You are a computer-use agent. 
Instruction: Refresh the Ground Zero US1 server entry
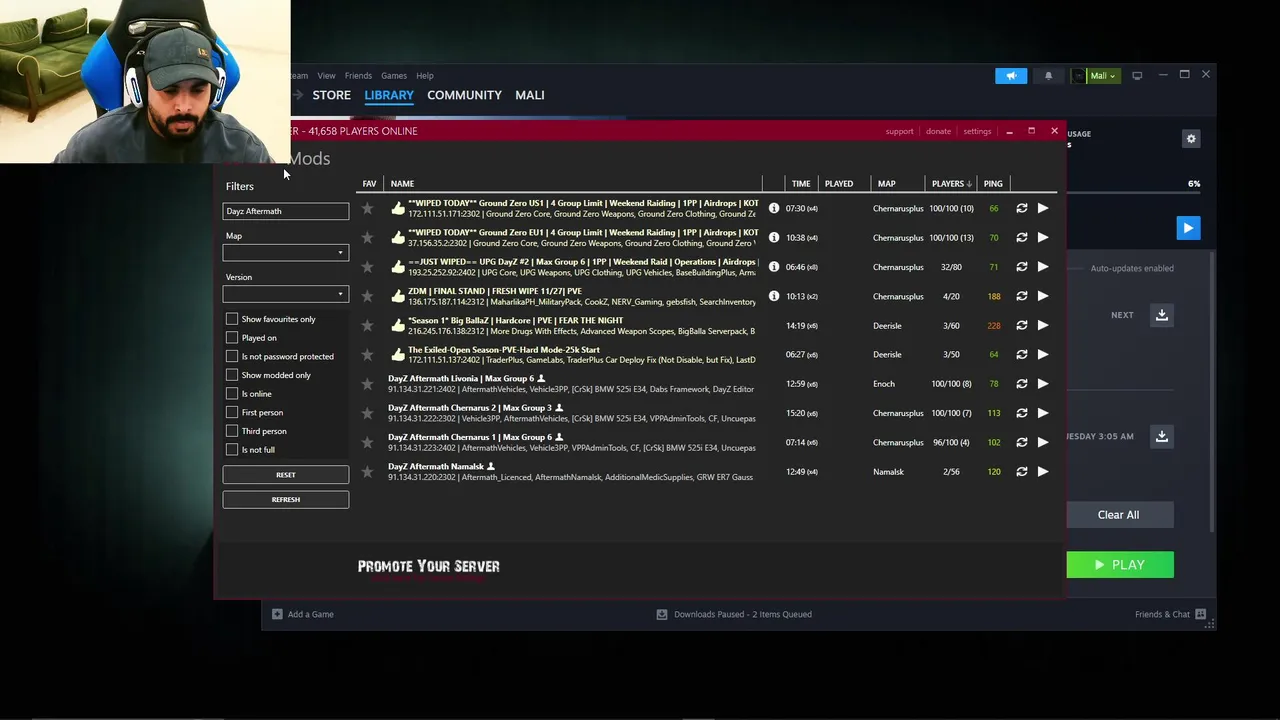pos(1021,208)
